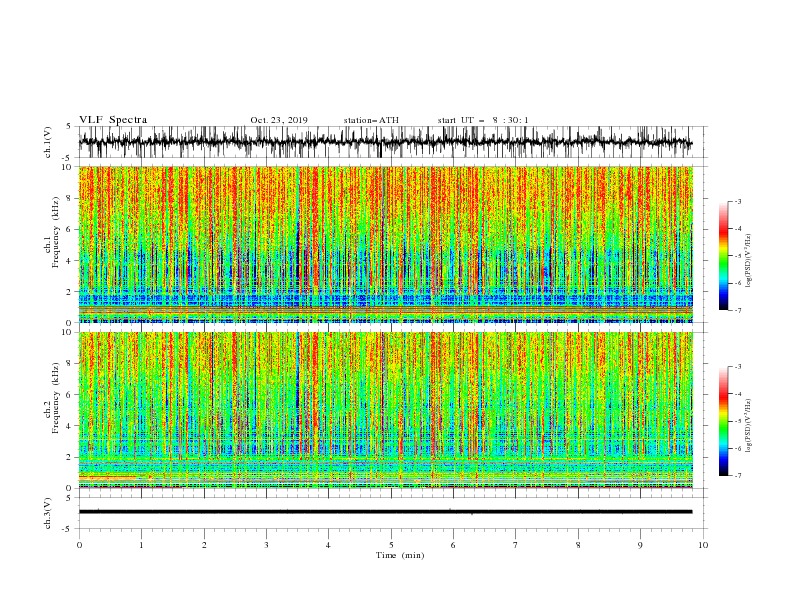This screenshot has height=612, width=792.
Task: Click the "8" tick on the time axis
Action: 578,545
